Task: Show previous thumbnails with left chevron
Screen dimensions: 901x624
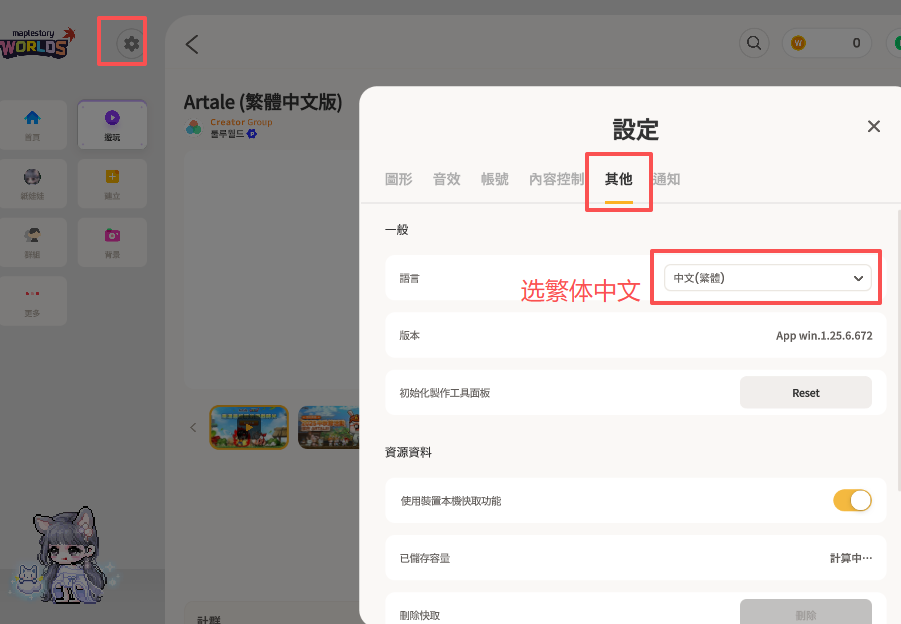Action: point(194,427)
